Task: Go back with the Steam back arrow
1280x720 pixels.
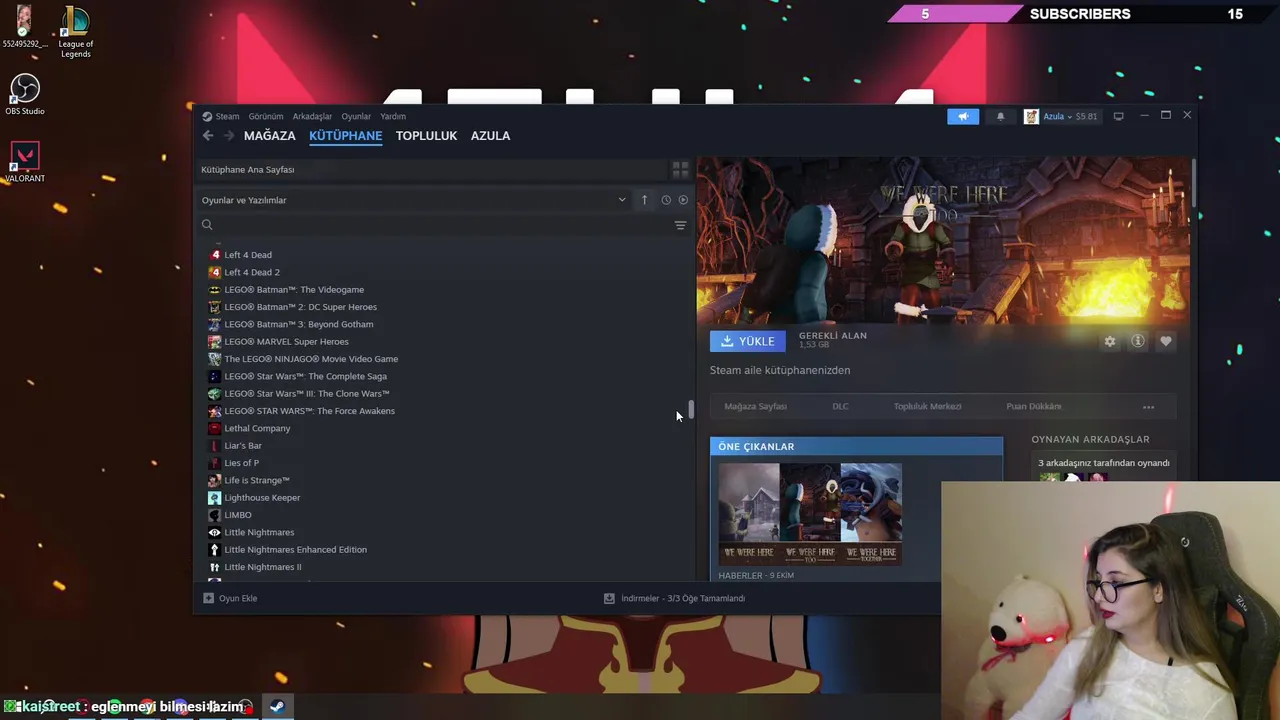Action: click(208, 135)
